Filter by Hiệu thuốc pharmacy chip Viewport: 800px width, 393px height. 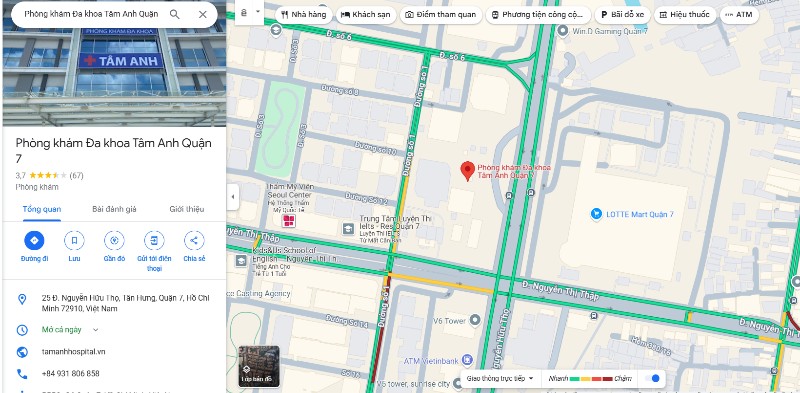[x=685, y=15]
